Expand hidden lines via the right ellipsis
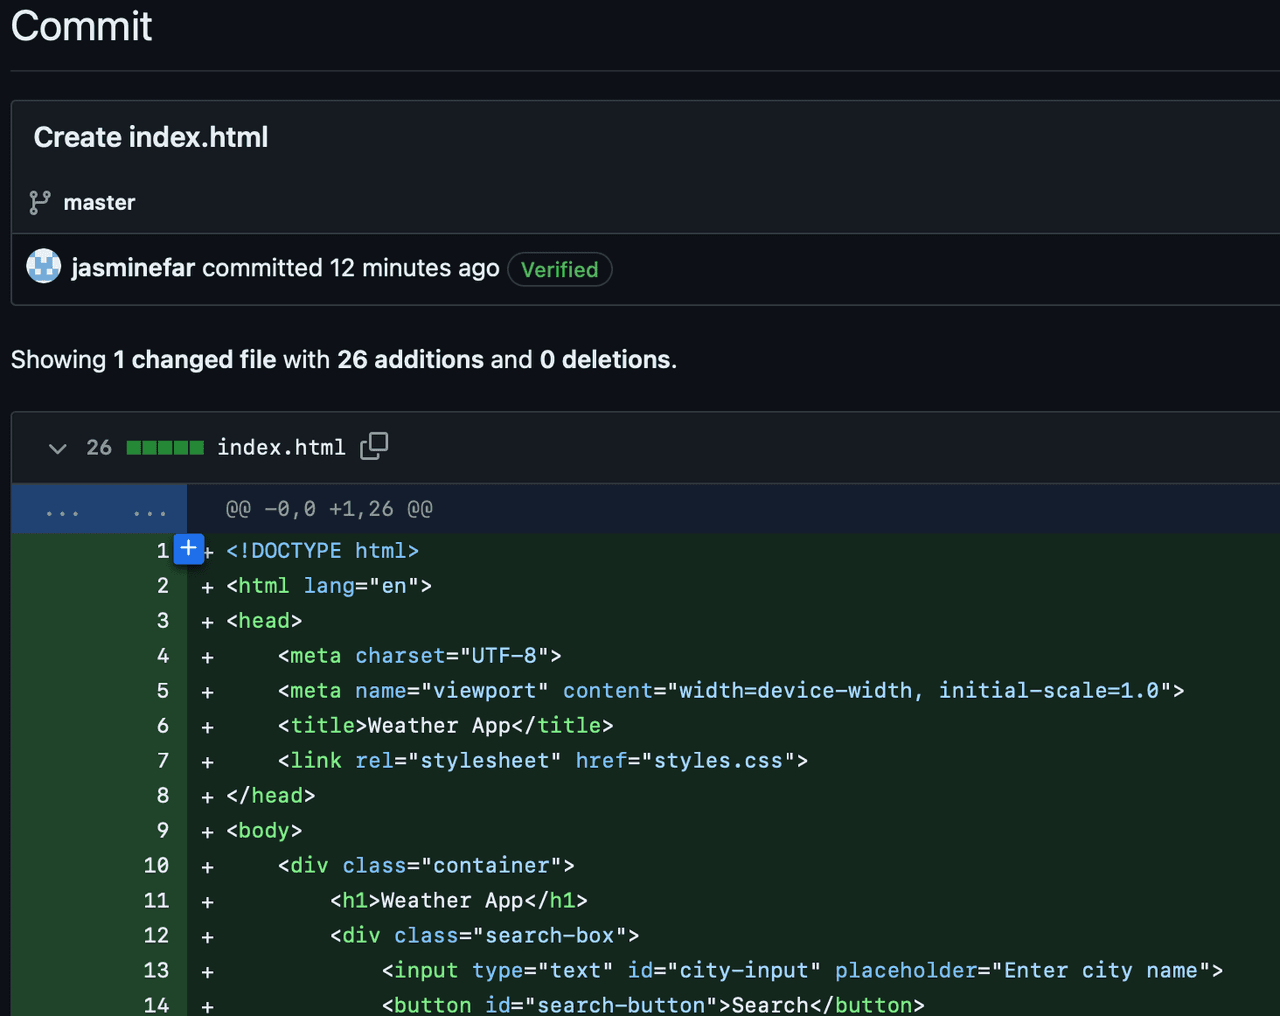Screen dimensions: 1280x1016 [x=149, y=511]
